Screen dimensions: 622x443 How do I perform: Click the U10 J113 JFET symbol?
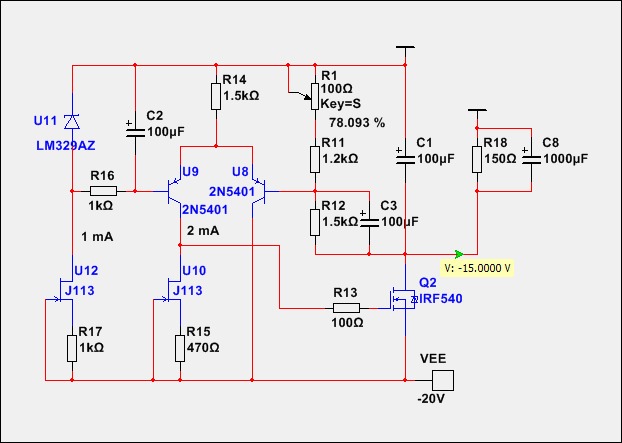[x=171, y=290]
